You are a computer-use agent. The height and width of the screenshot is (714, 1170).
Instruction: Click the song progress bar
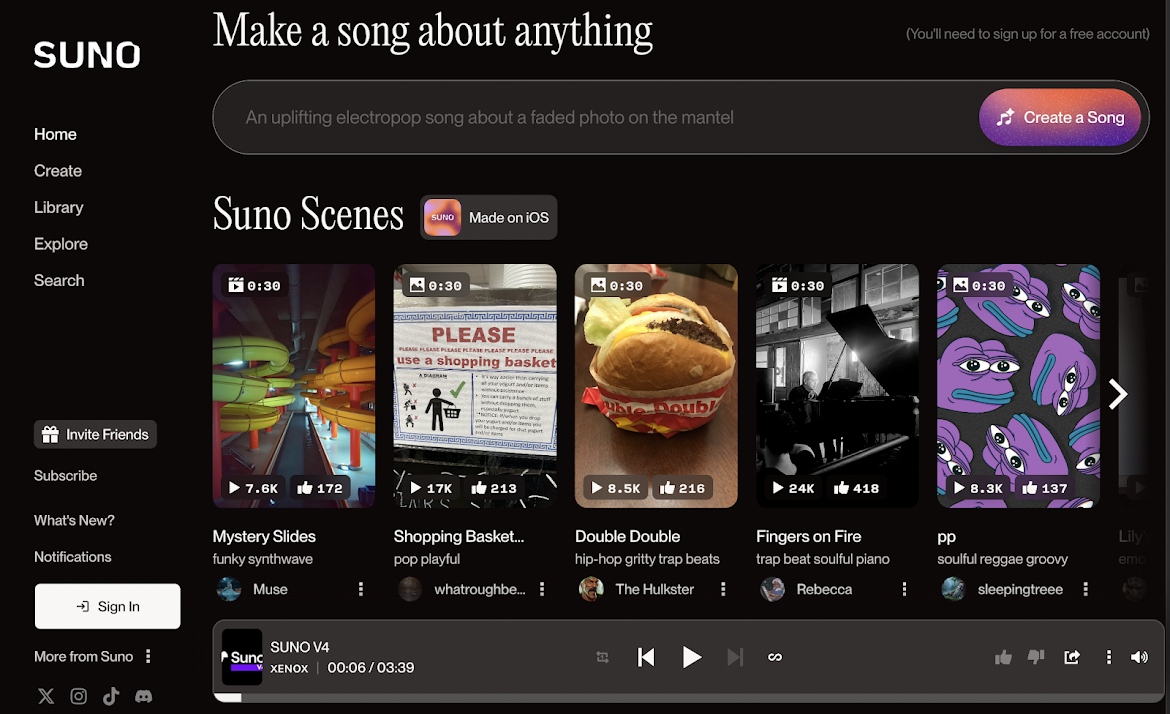click(688, 698)
